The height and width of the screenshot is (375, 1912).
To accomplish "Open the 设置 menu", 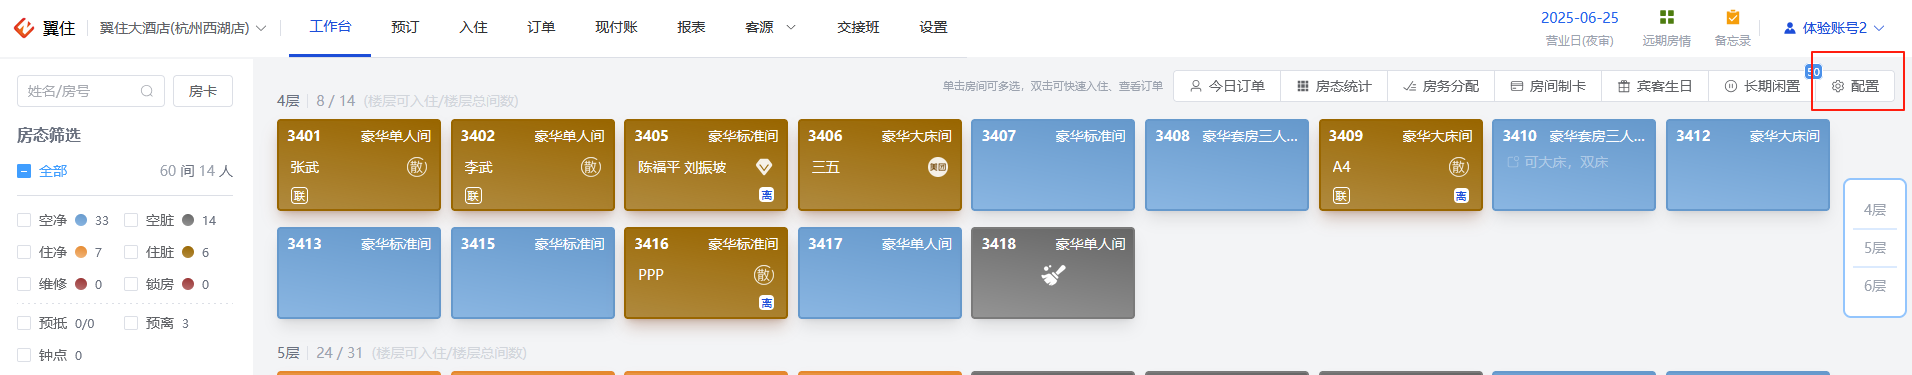I will point(933,27).
